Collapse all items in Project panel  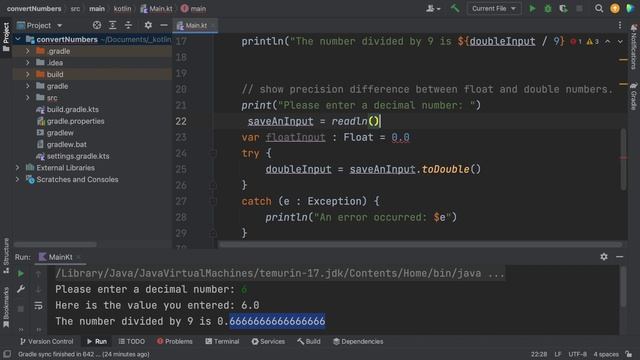click(128, 25)
